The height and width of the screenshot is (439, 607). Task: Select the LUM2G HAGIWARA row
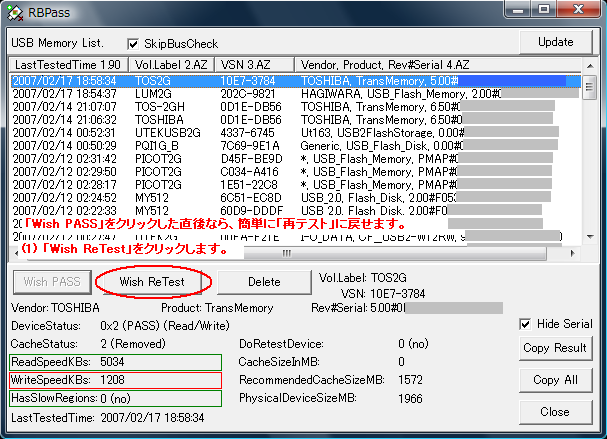pyautogui.click(x=296, y=94)
